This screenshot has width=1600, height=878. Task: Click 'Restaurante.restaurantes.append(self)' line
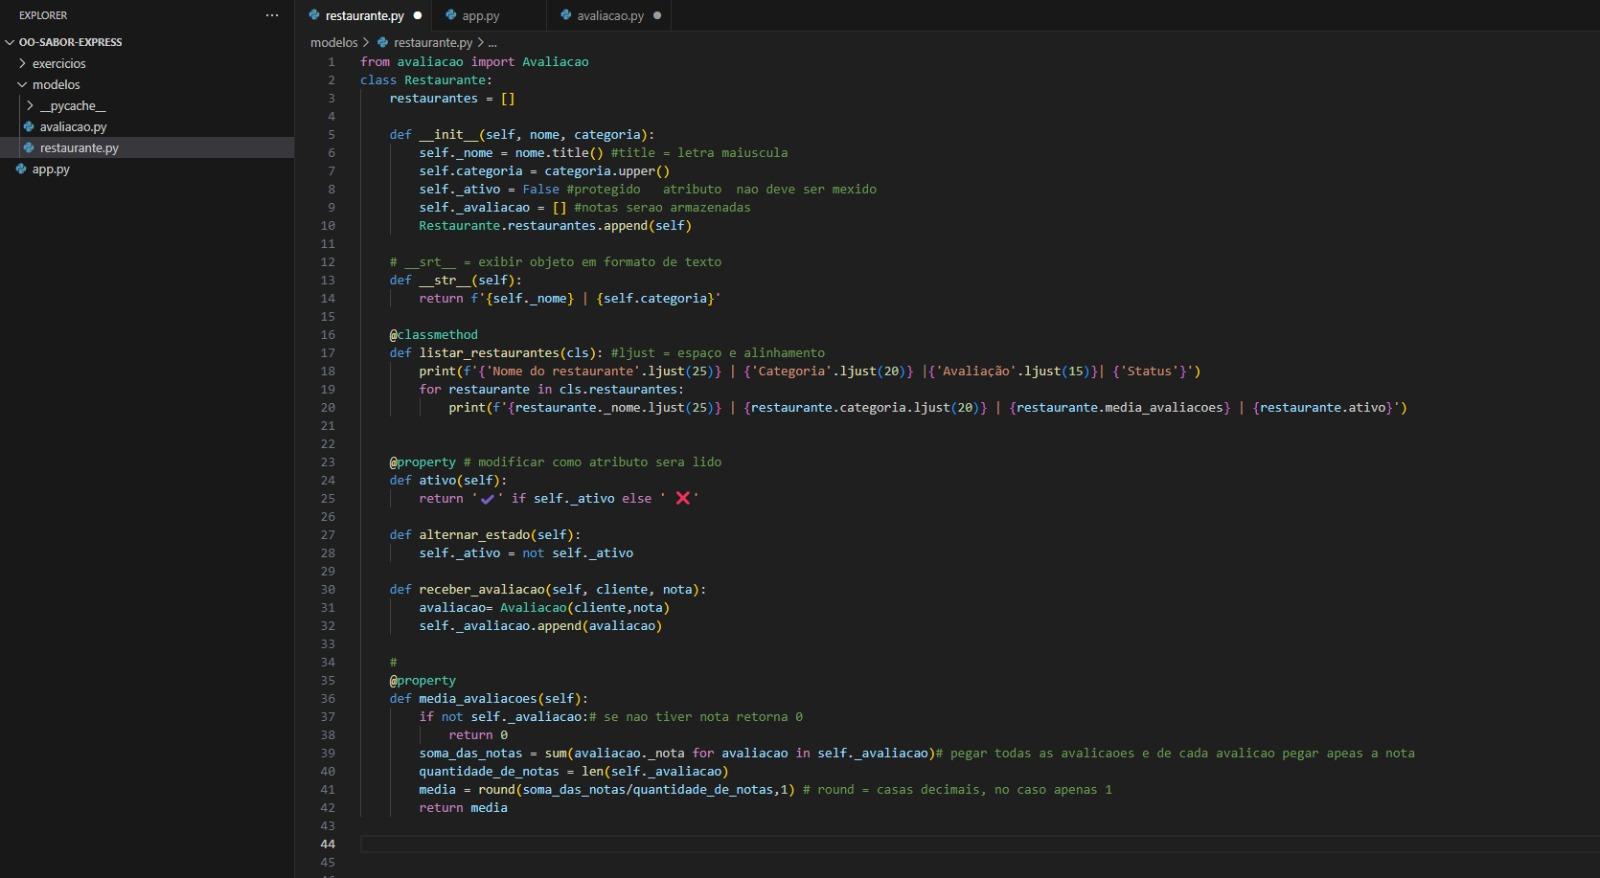click(555, 226)
